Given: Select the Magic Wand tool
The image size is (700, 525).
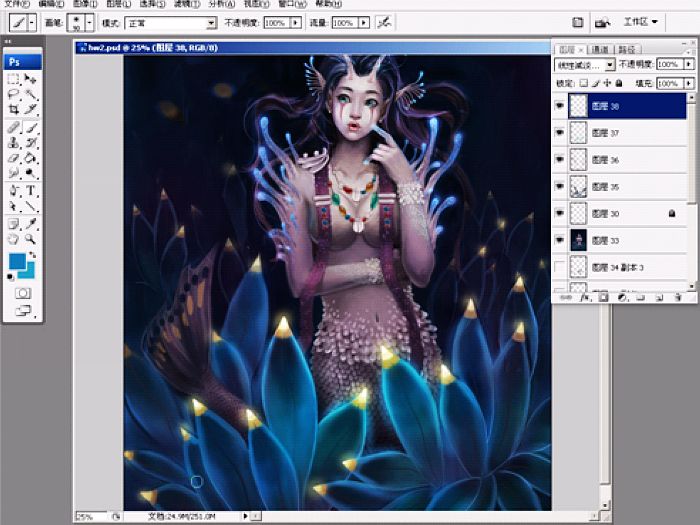Looking at the screenshot, I should 30,94.
